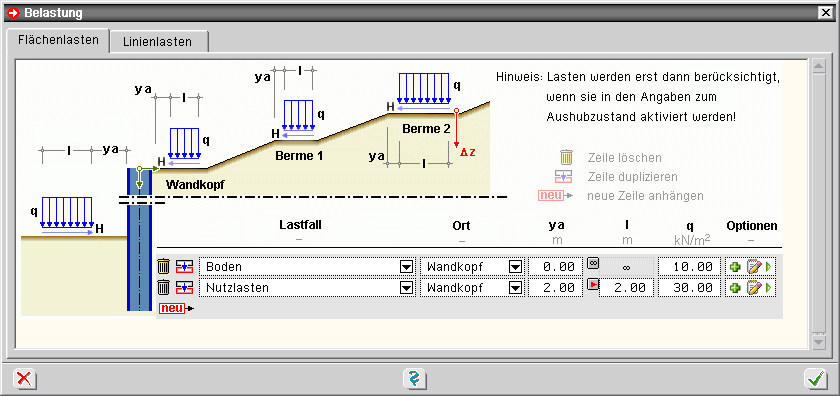Click the q value field showing 30.00
Viewport: 840px width, 396px height.
(689, 288)
